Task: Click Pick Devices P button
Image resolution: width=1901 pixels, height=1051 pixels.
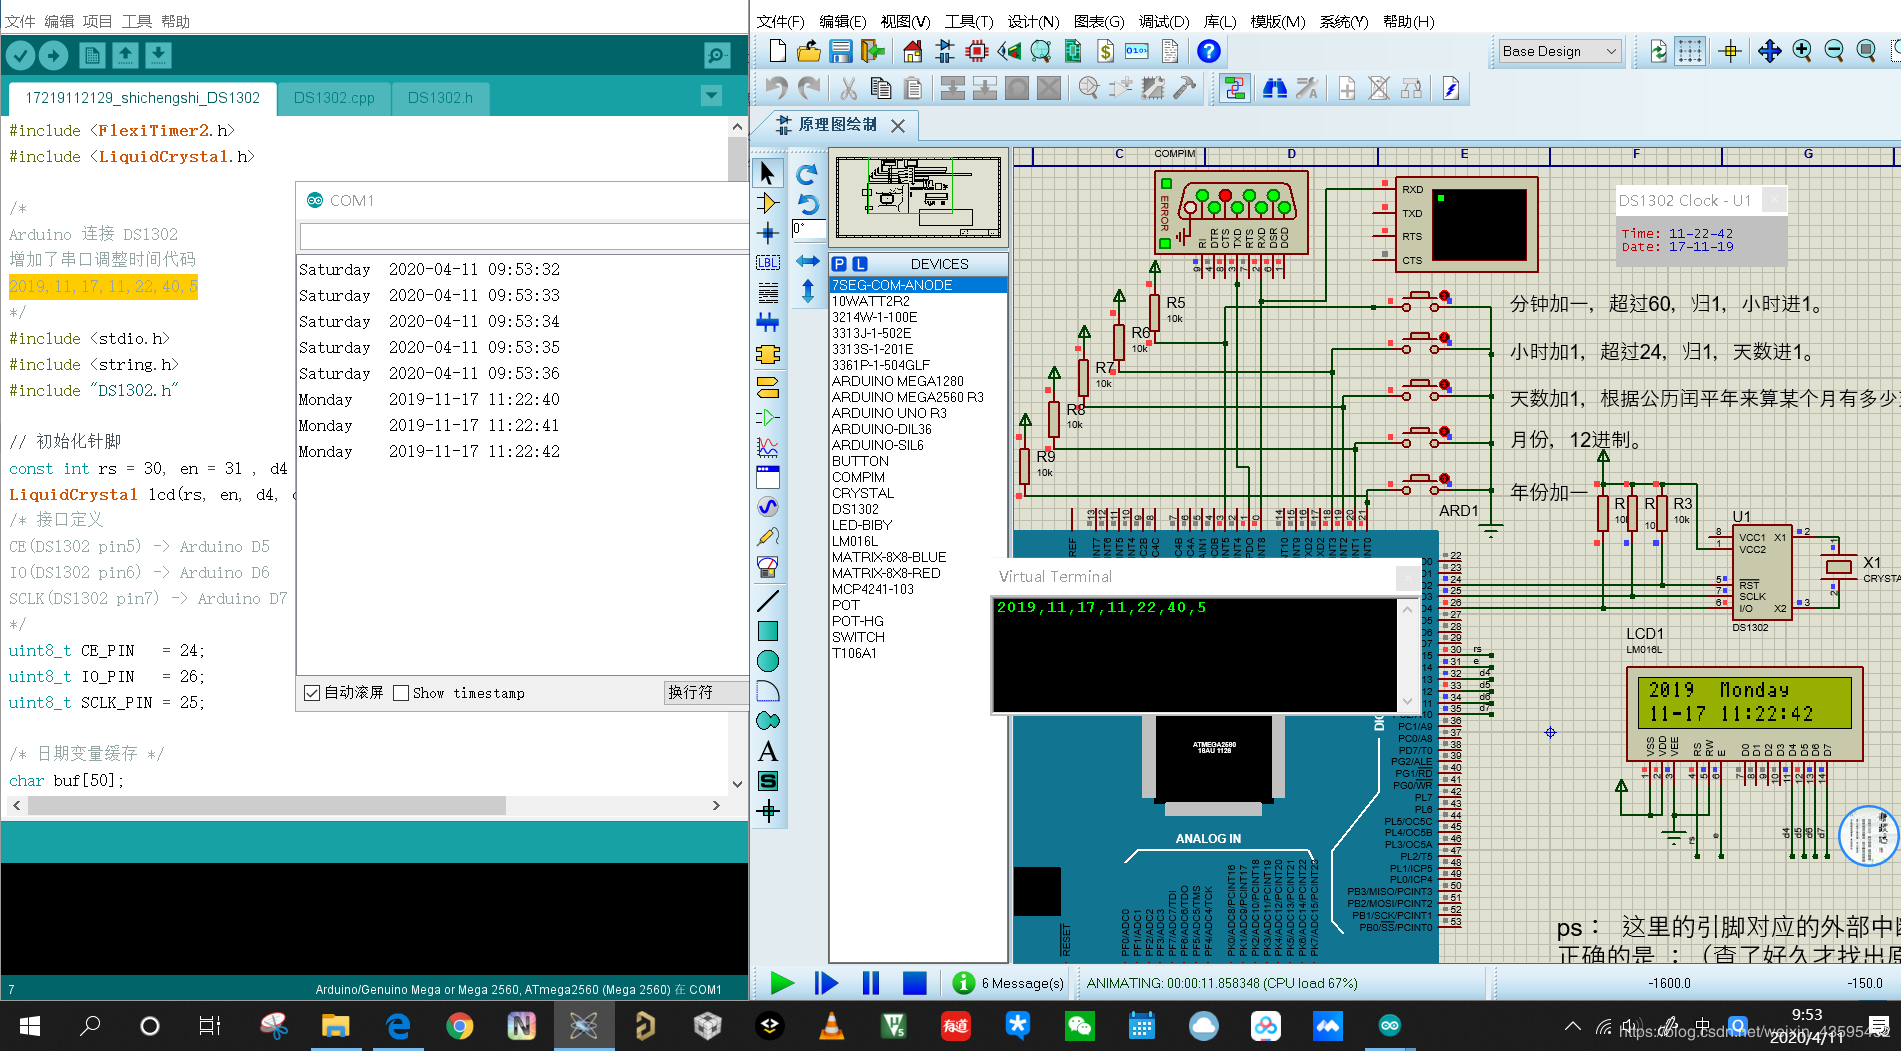Action: pyautogui.click(x=839, y=264)
